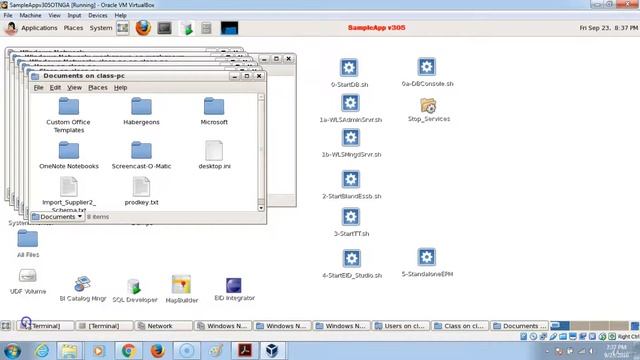Open VirtualBox from Windows taskbar
This screenshot has width=640, height=360.
(272, 351)
